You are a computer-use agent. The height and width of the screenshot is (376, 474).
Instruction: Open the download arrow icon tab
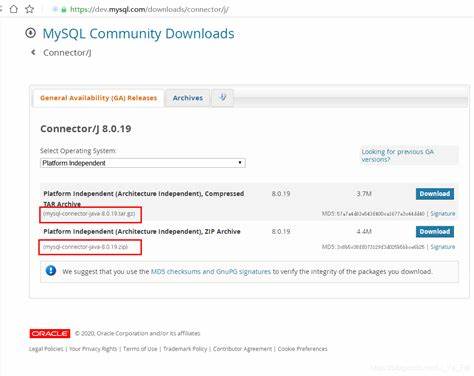tap(223, 98)
